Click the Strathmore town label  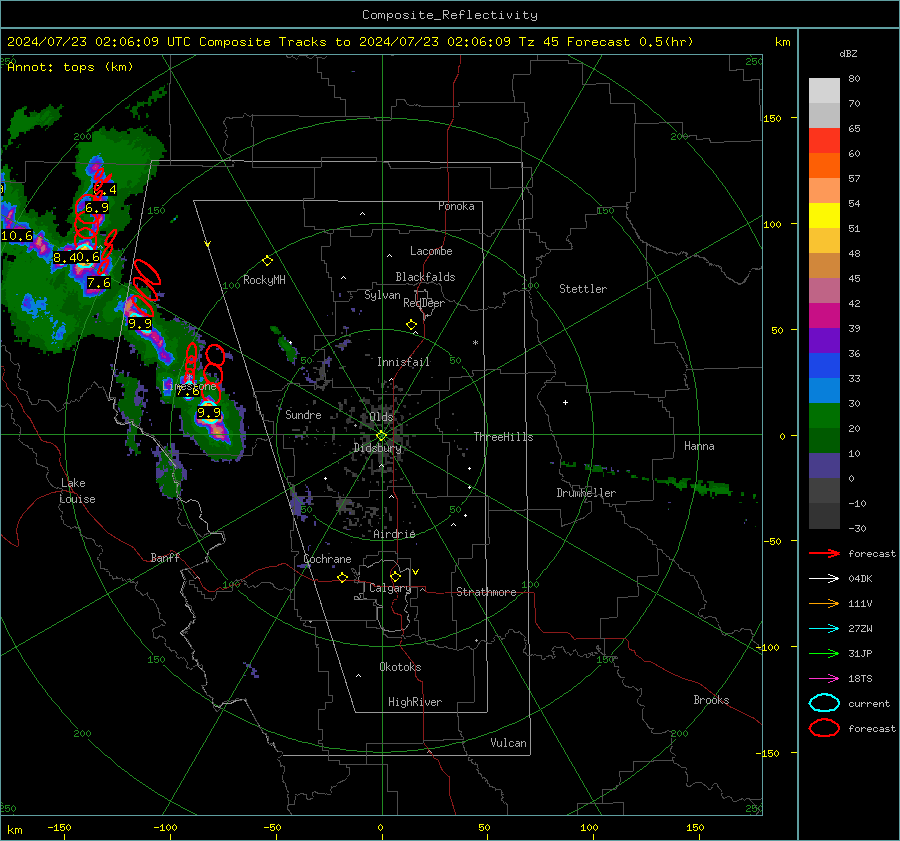[486, 592]
